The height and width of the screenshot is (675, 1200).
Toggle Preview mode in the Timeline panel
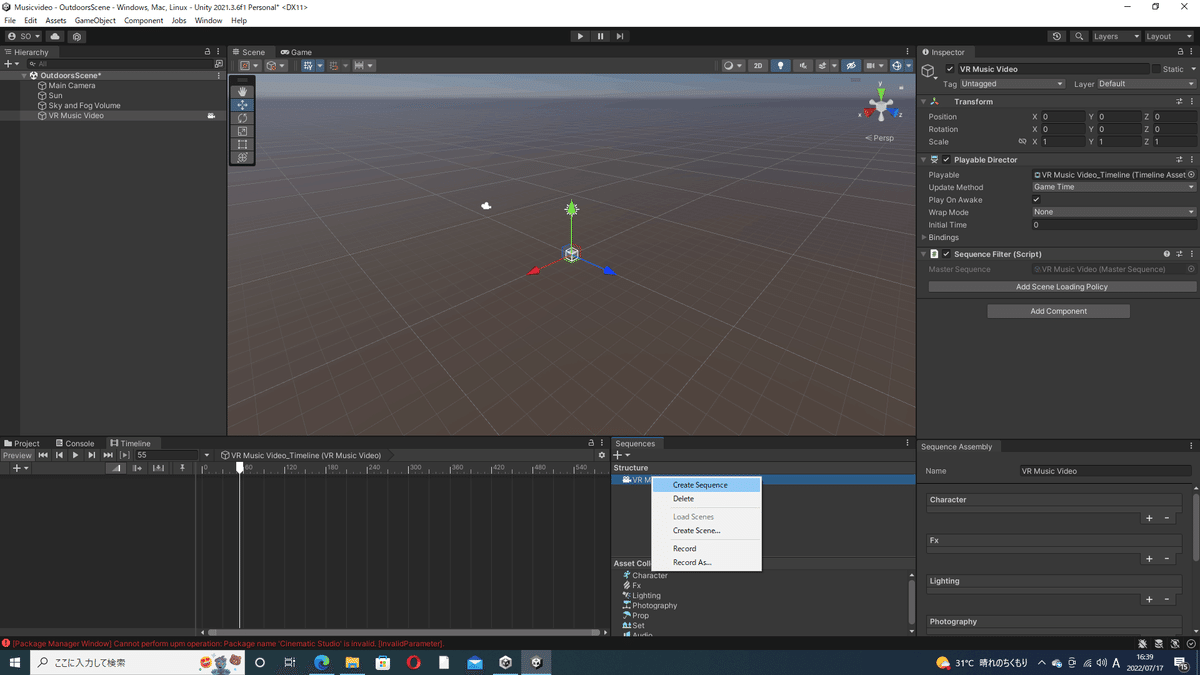(x=17, y=454)
